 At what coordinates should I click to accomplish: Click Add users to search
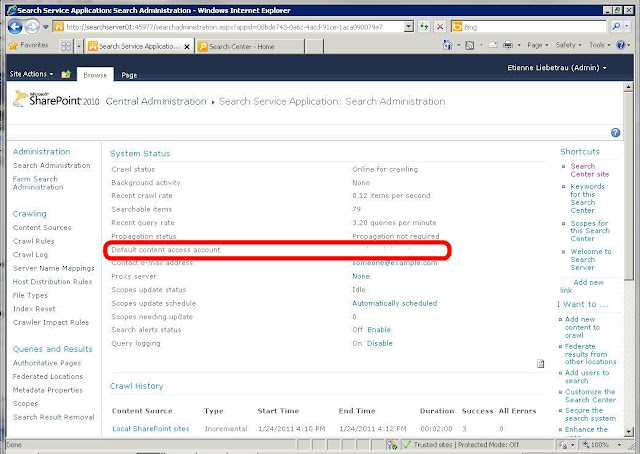(587, 377)
